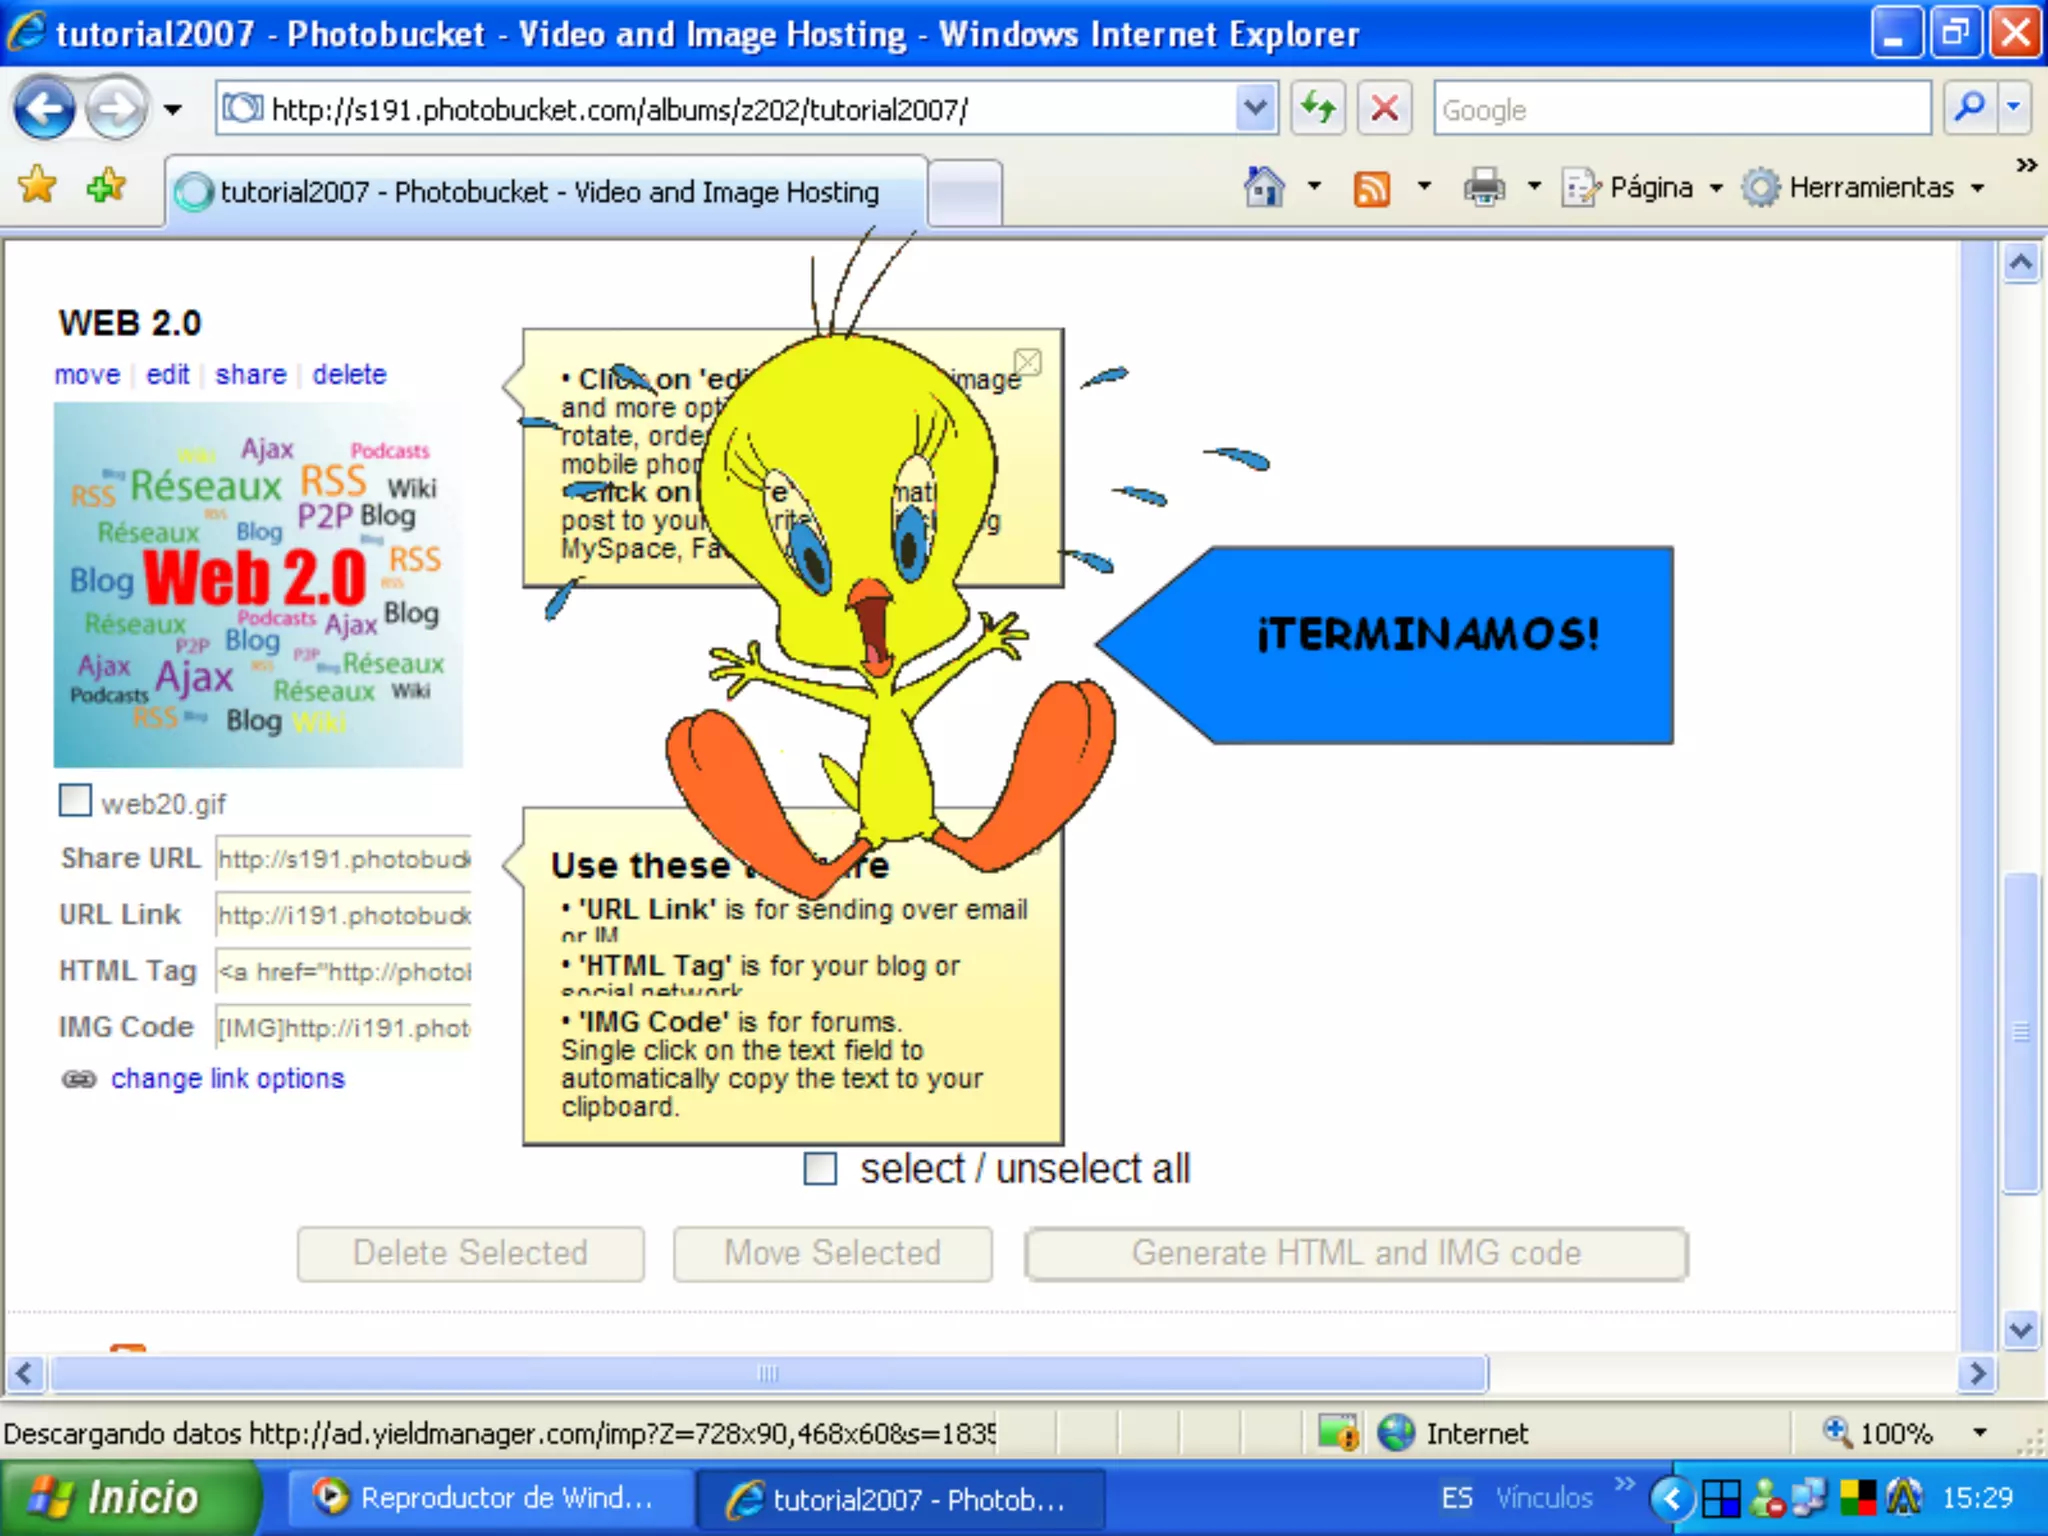
Task: Click the search magnifier icon
Action: 1969,108
